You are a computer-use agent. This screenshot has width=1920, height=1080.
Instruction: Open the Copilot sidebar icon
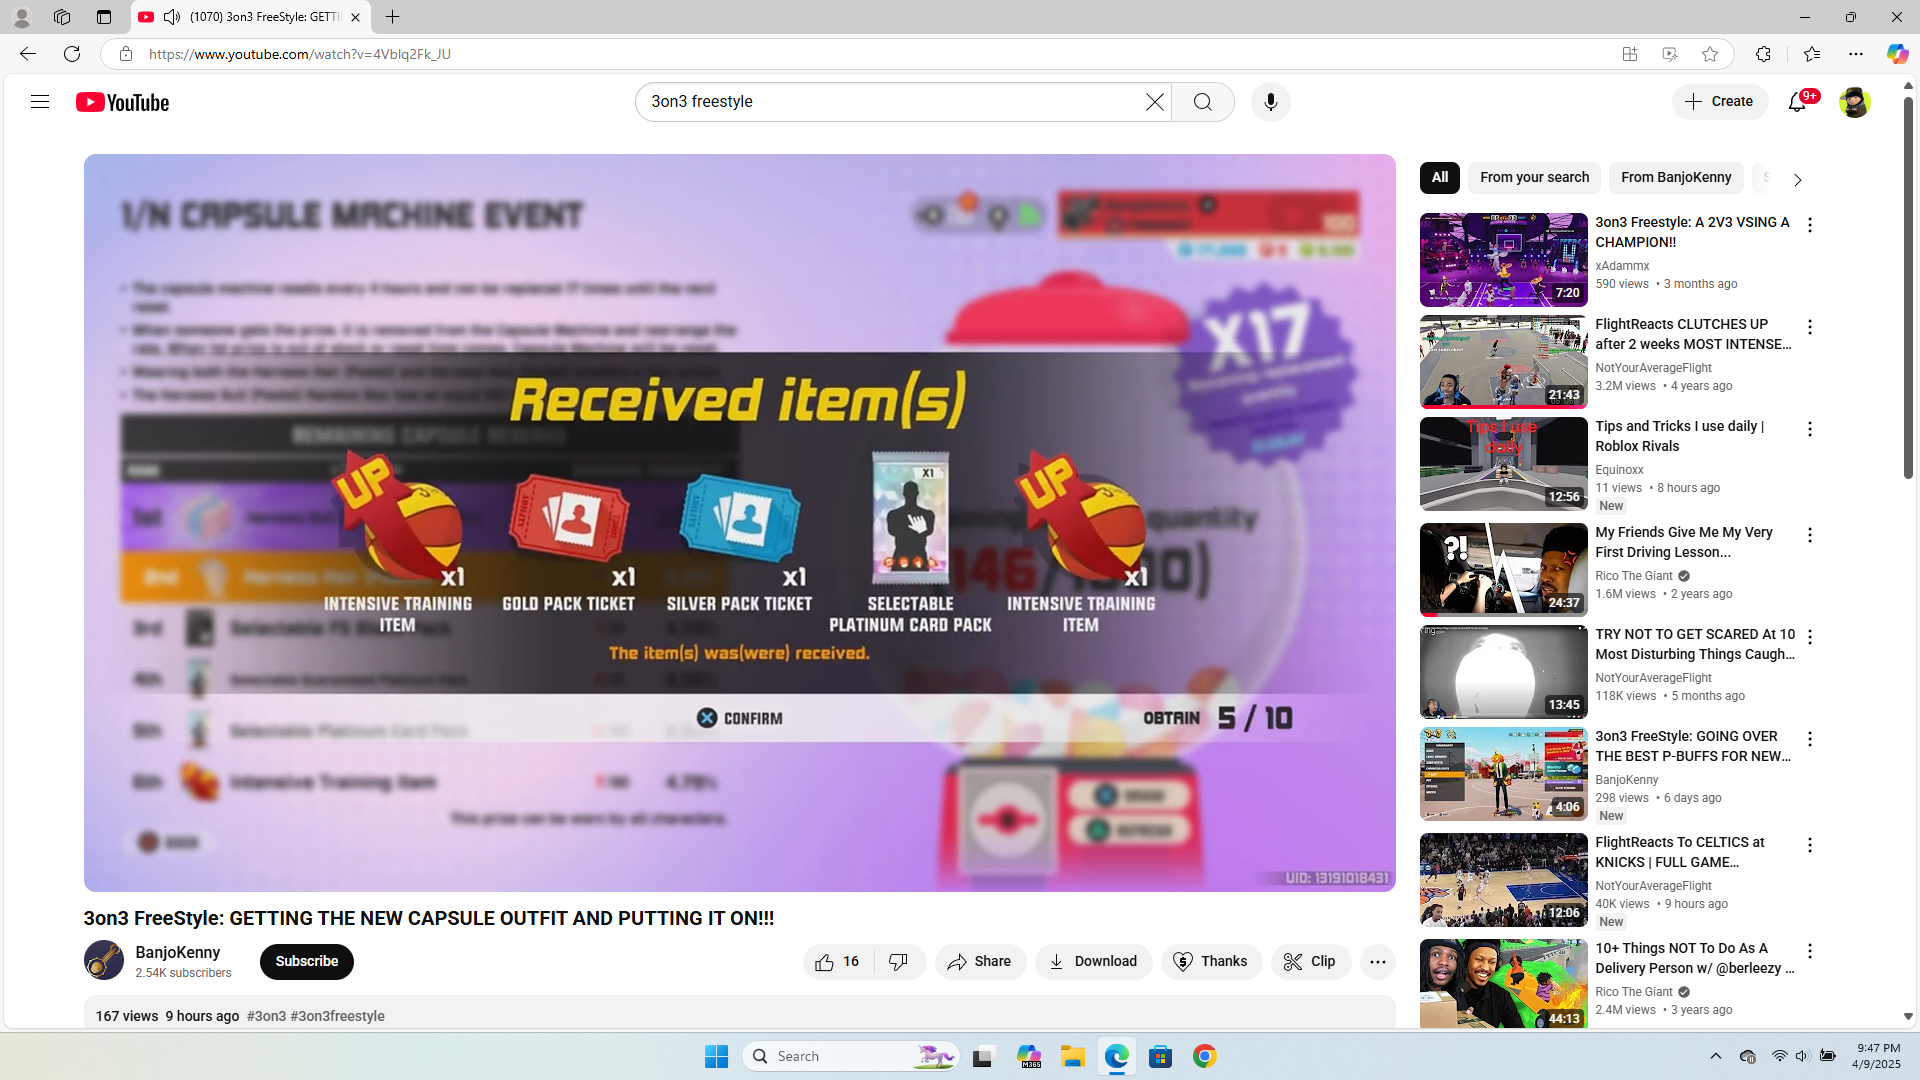pos(1897,54)
